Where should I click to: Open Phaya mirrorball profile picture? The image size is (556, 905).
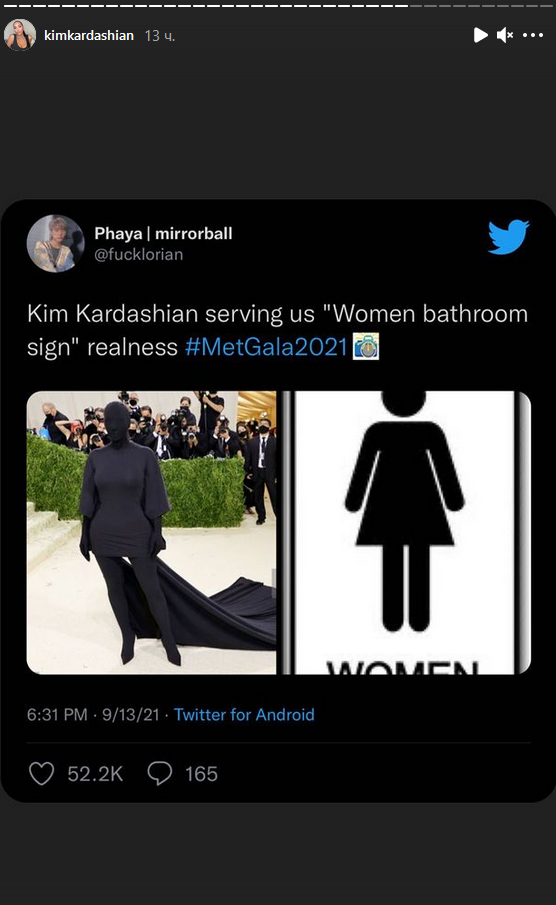click(x=56, y=243)
